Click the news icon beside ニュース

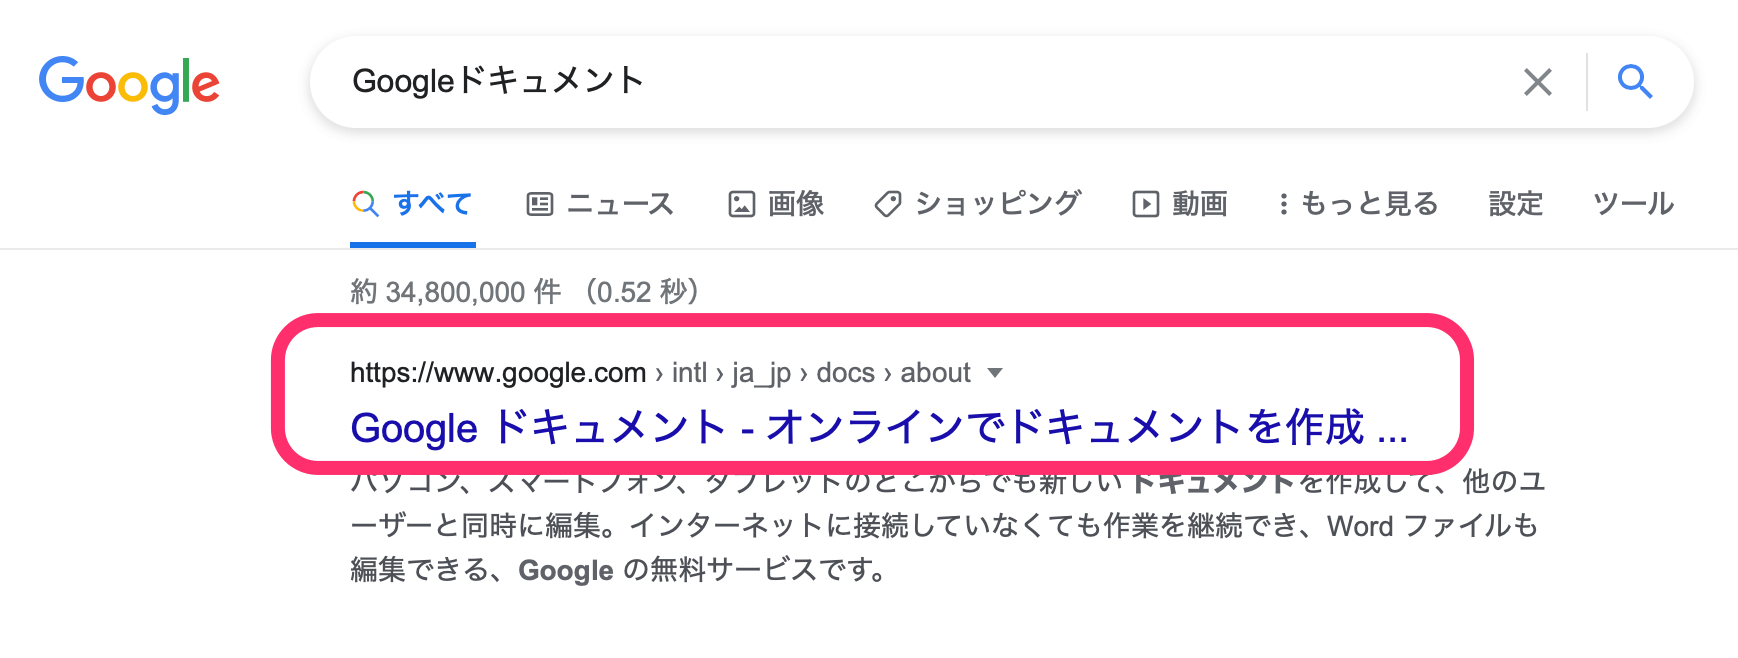click(540, 204)
